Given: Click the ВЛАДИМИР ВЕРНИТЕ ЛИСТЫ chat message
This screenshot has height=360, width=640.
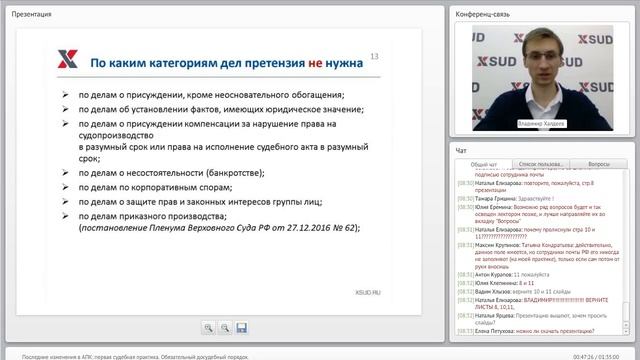Looking at the screenshot, I should tap(533, 303).
